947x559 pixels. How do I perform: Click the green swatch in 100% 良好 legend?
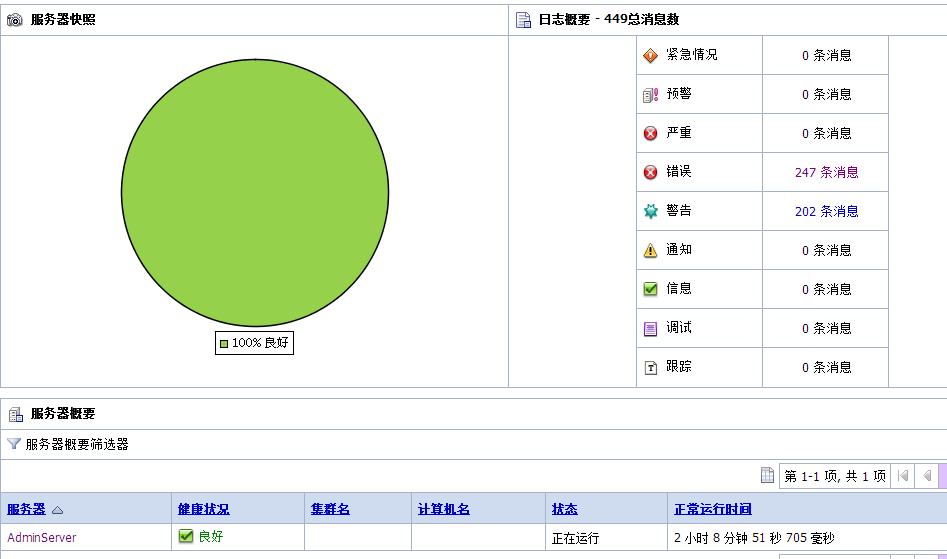tap(224, 343)
